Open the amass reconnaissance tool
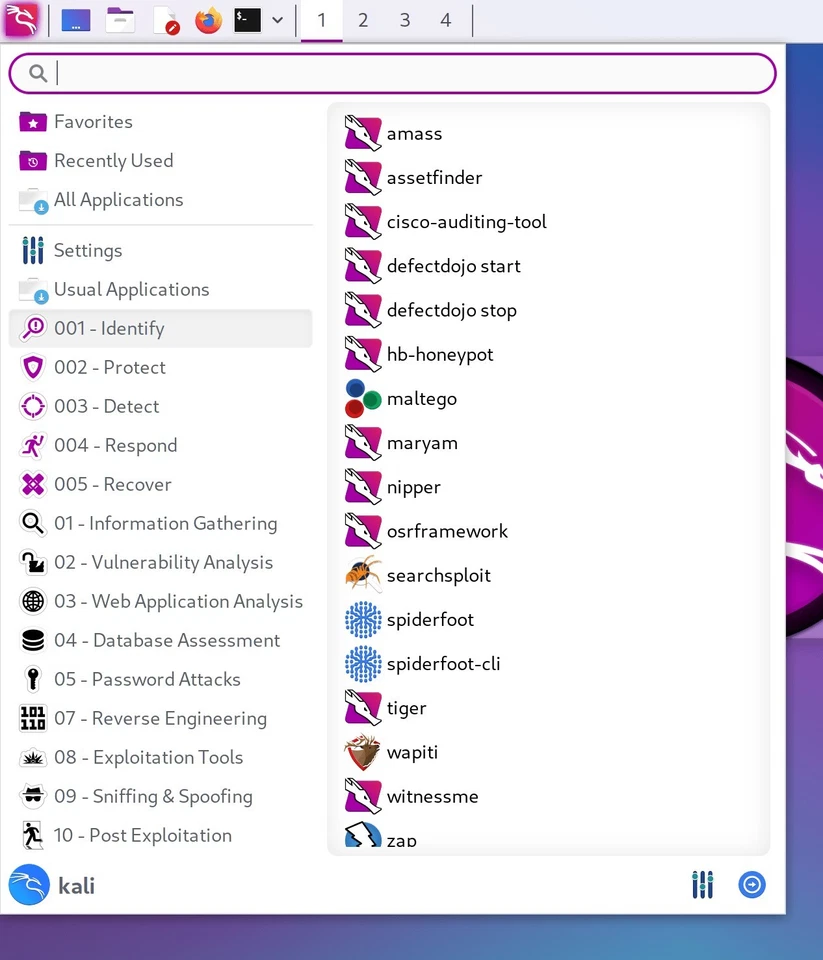 pyautogui.click(x=413, y=133)
